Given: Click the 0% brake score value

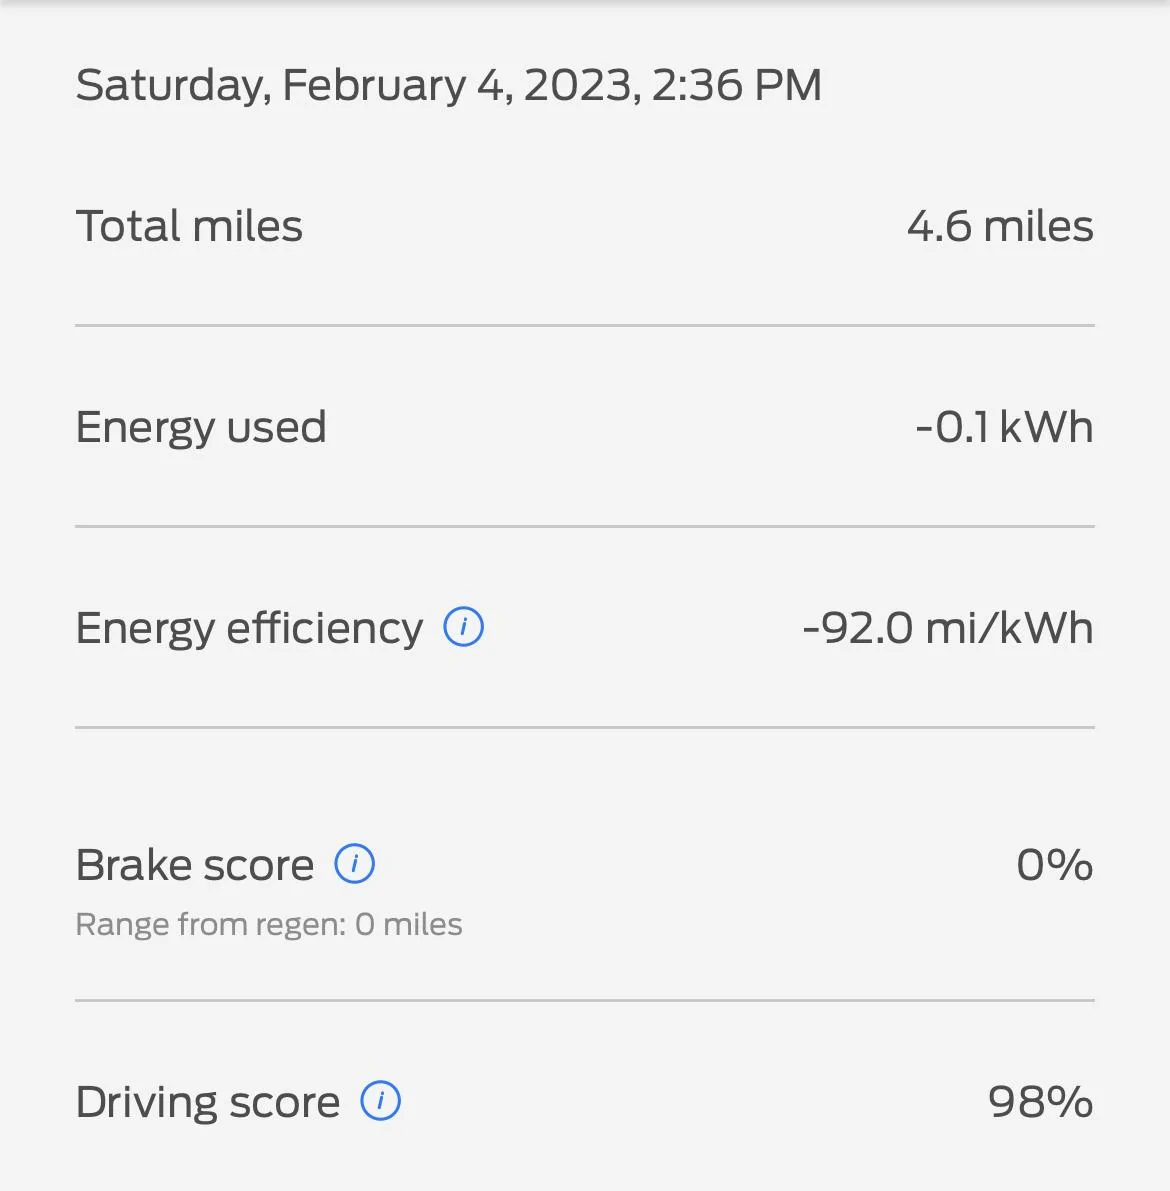Looking at the screenshot, I should pos(1054,865).
